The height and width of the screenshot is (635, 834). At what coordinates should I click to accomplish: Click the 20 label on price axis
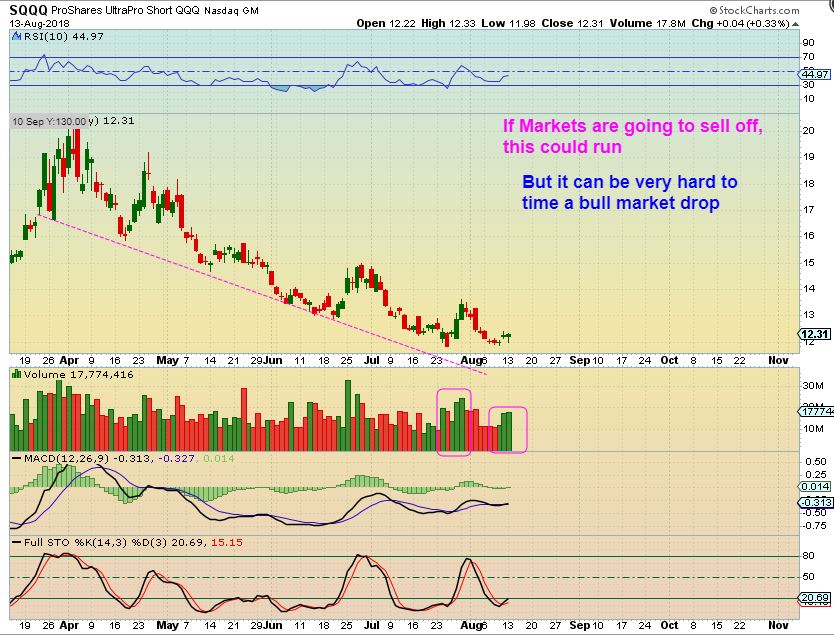808,130
